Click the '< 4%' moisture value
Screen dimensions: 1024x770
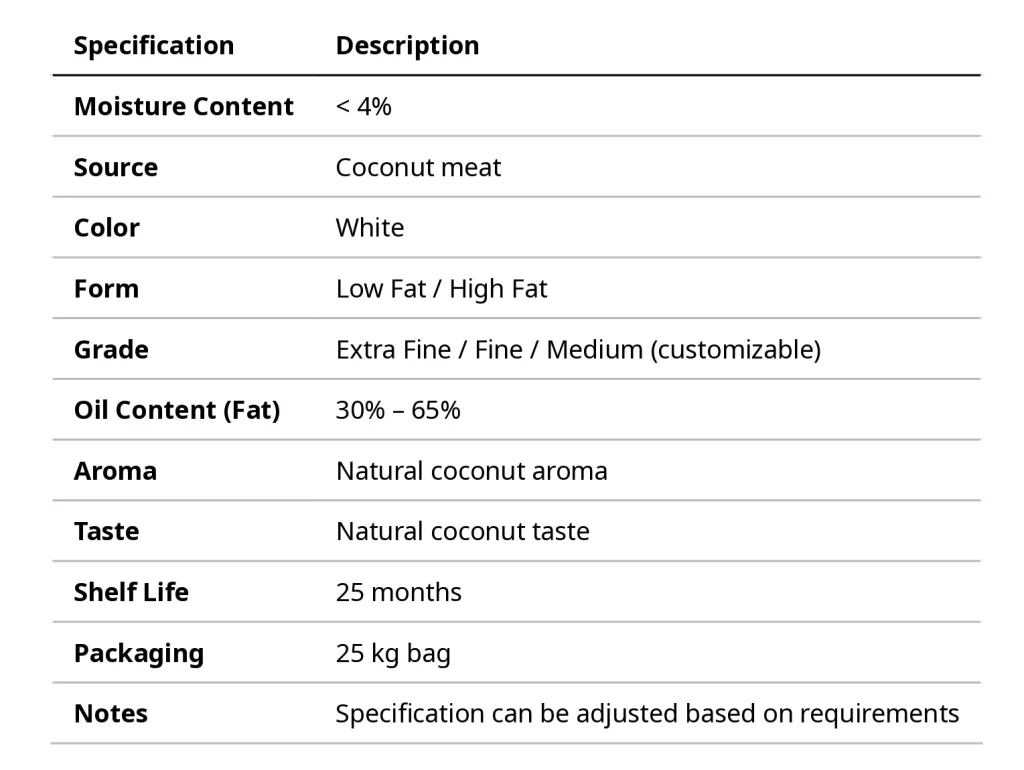(363, 107)
